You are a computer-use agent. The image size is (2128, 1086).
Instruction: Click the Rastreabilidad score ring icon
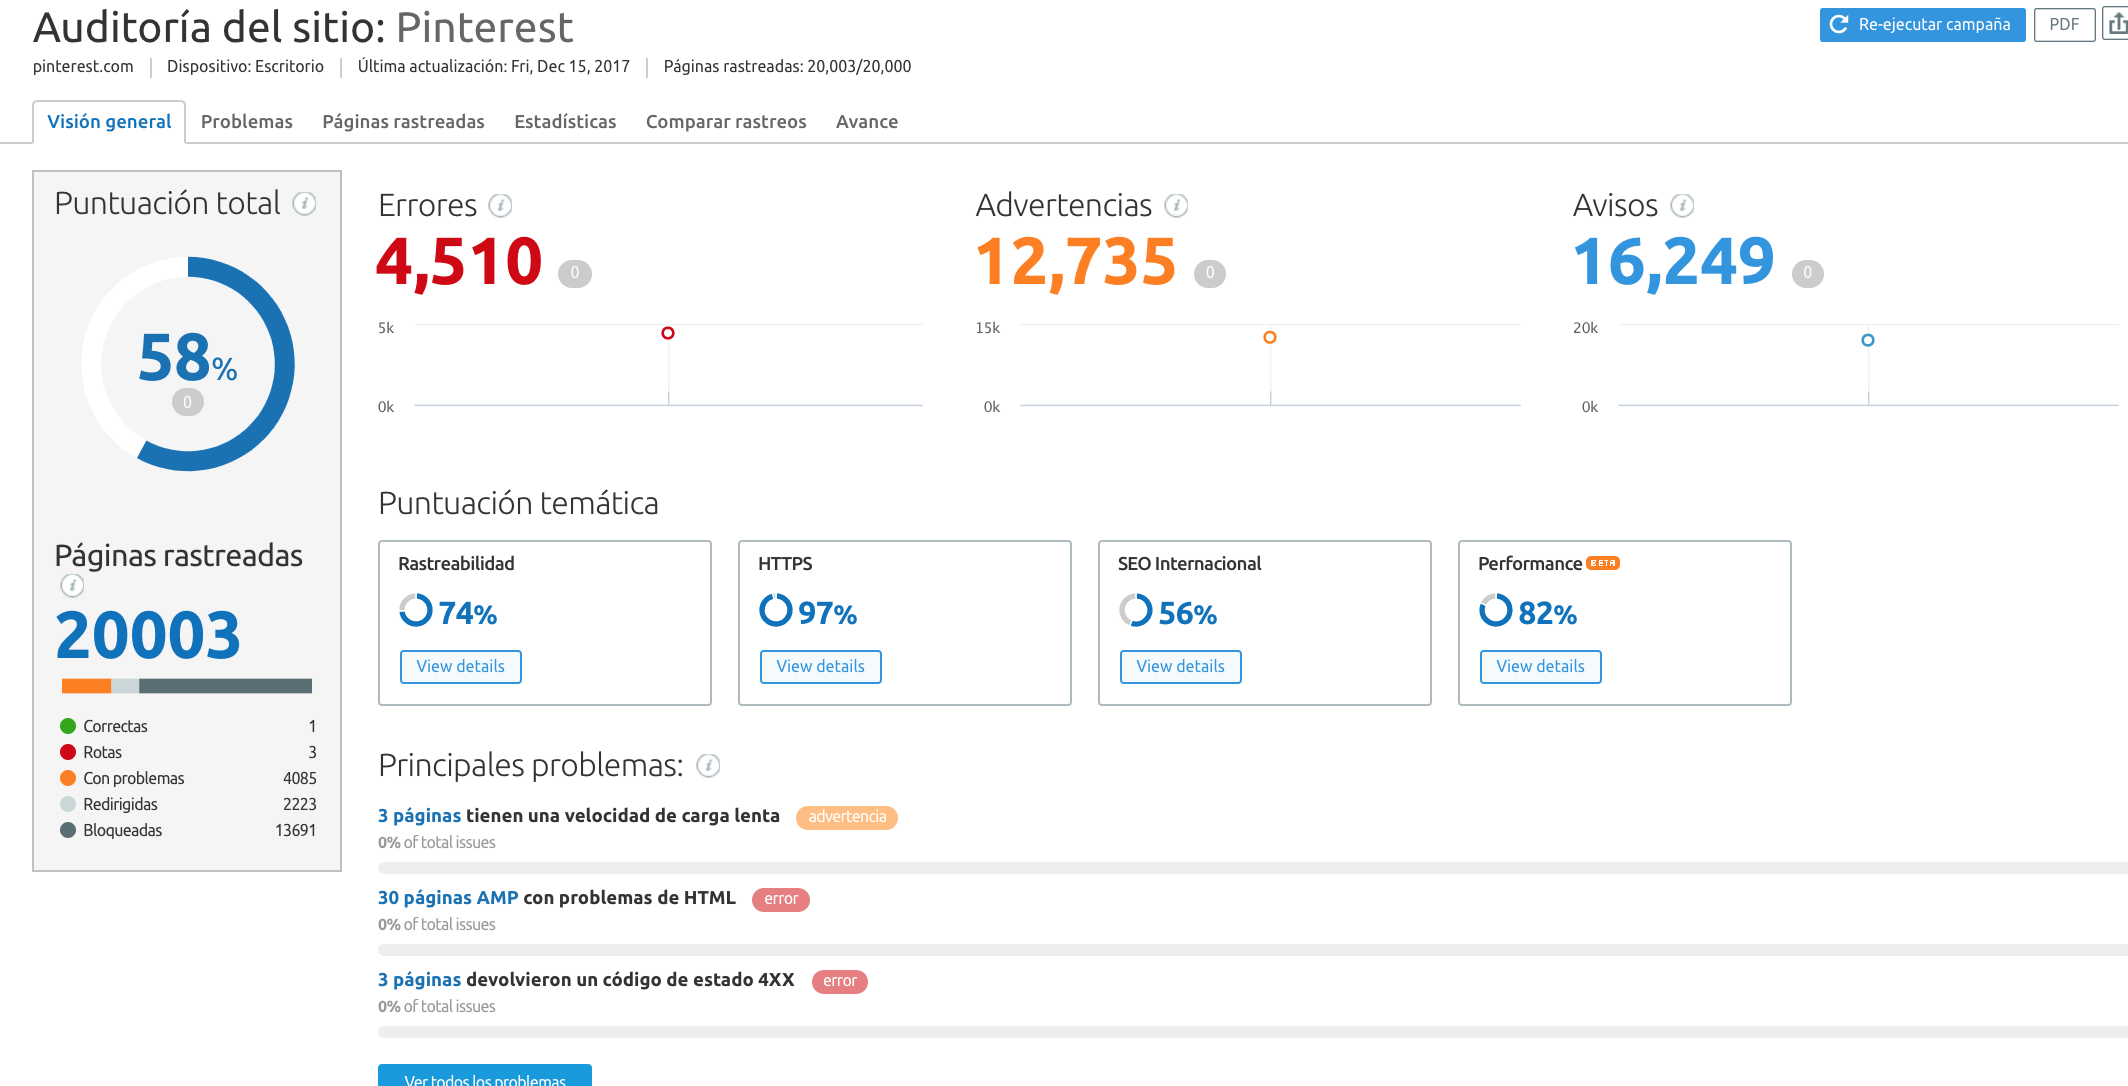coord(416,610)
